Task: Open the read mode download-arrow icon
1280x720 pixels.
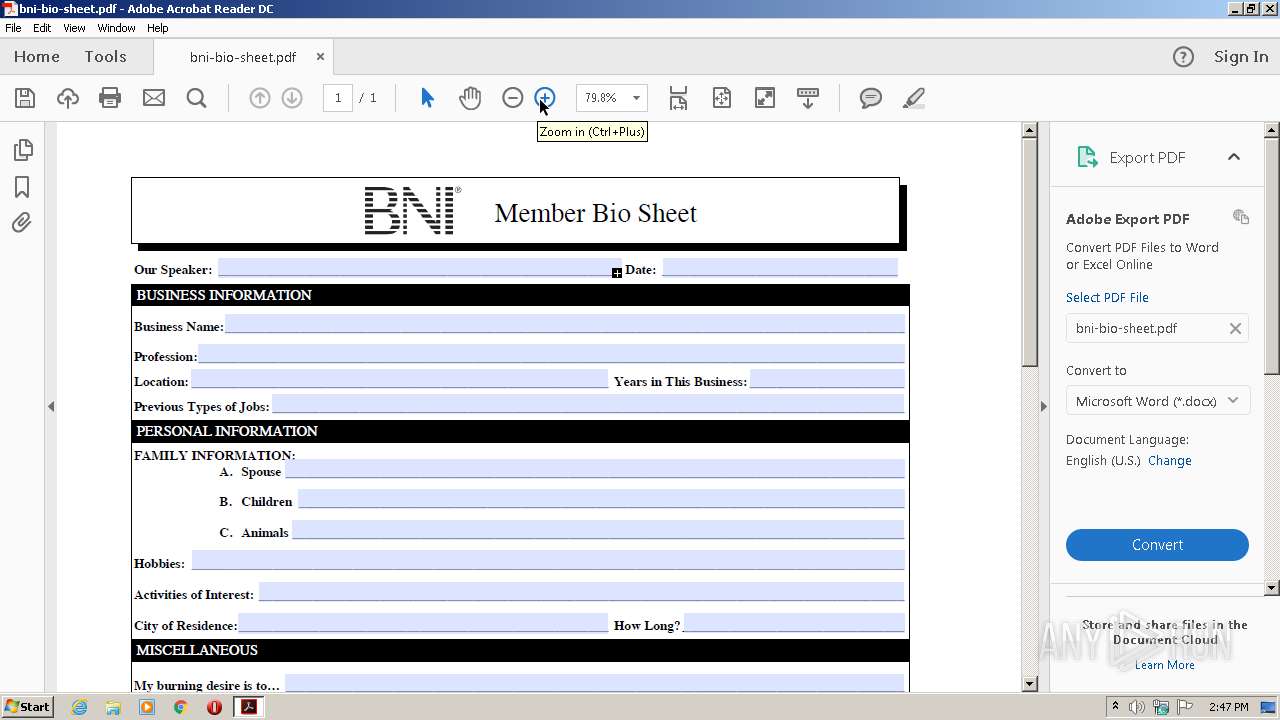Action: (x=807, y=98)
